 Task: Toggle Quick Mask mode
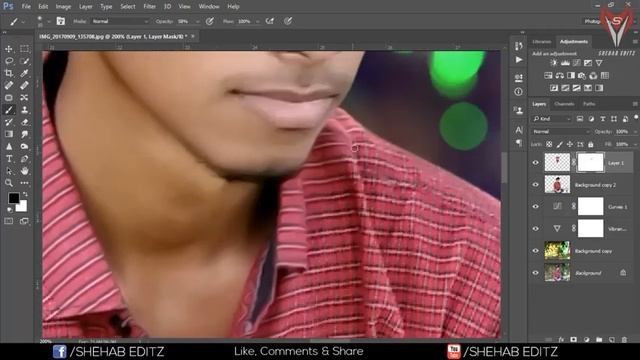(9, 221)
